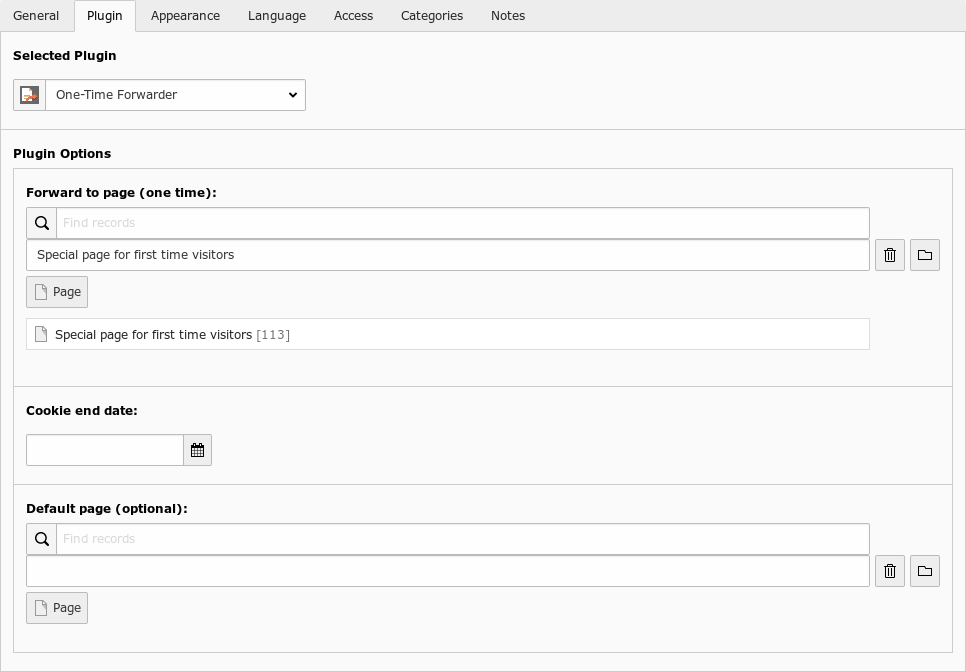966x672 pixels.
Task: Click Page button under Forward to page
Action: pos(57,292)
